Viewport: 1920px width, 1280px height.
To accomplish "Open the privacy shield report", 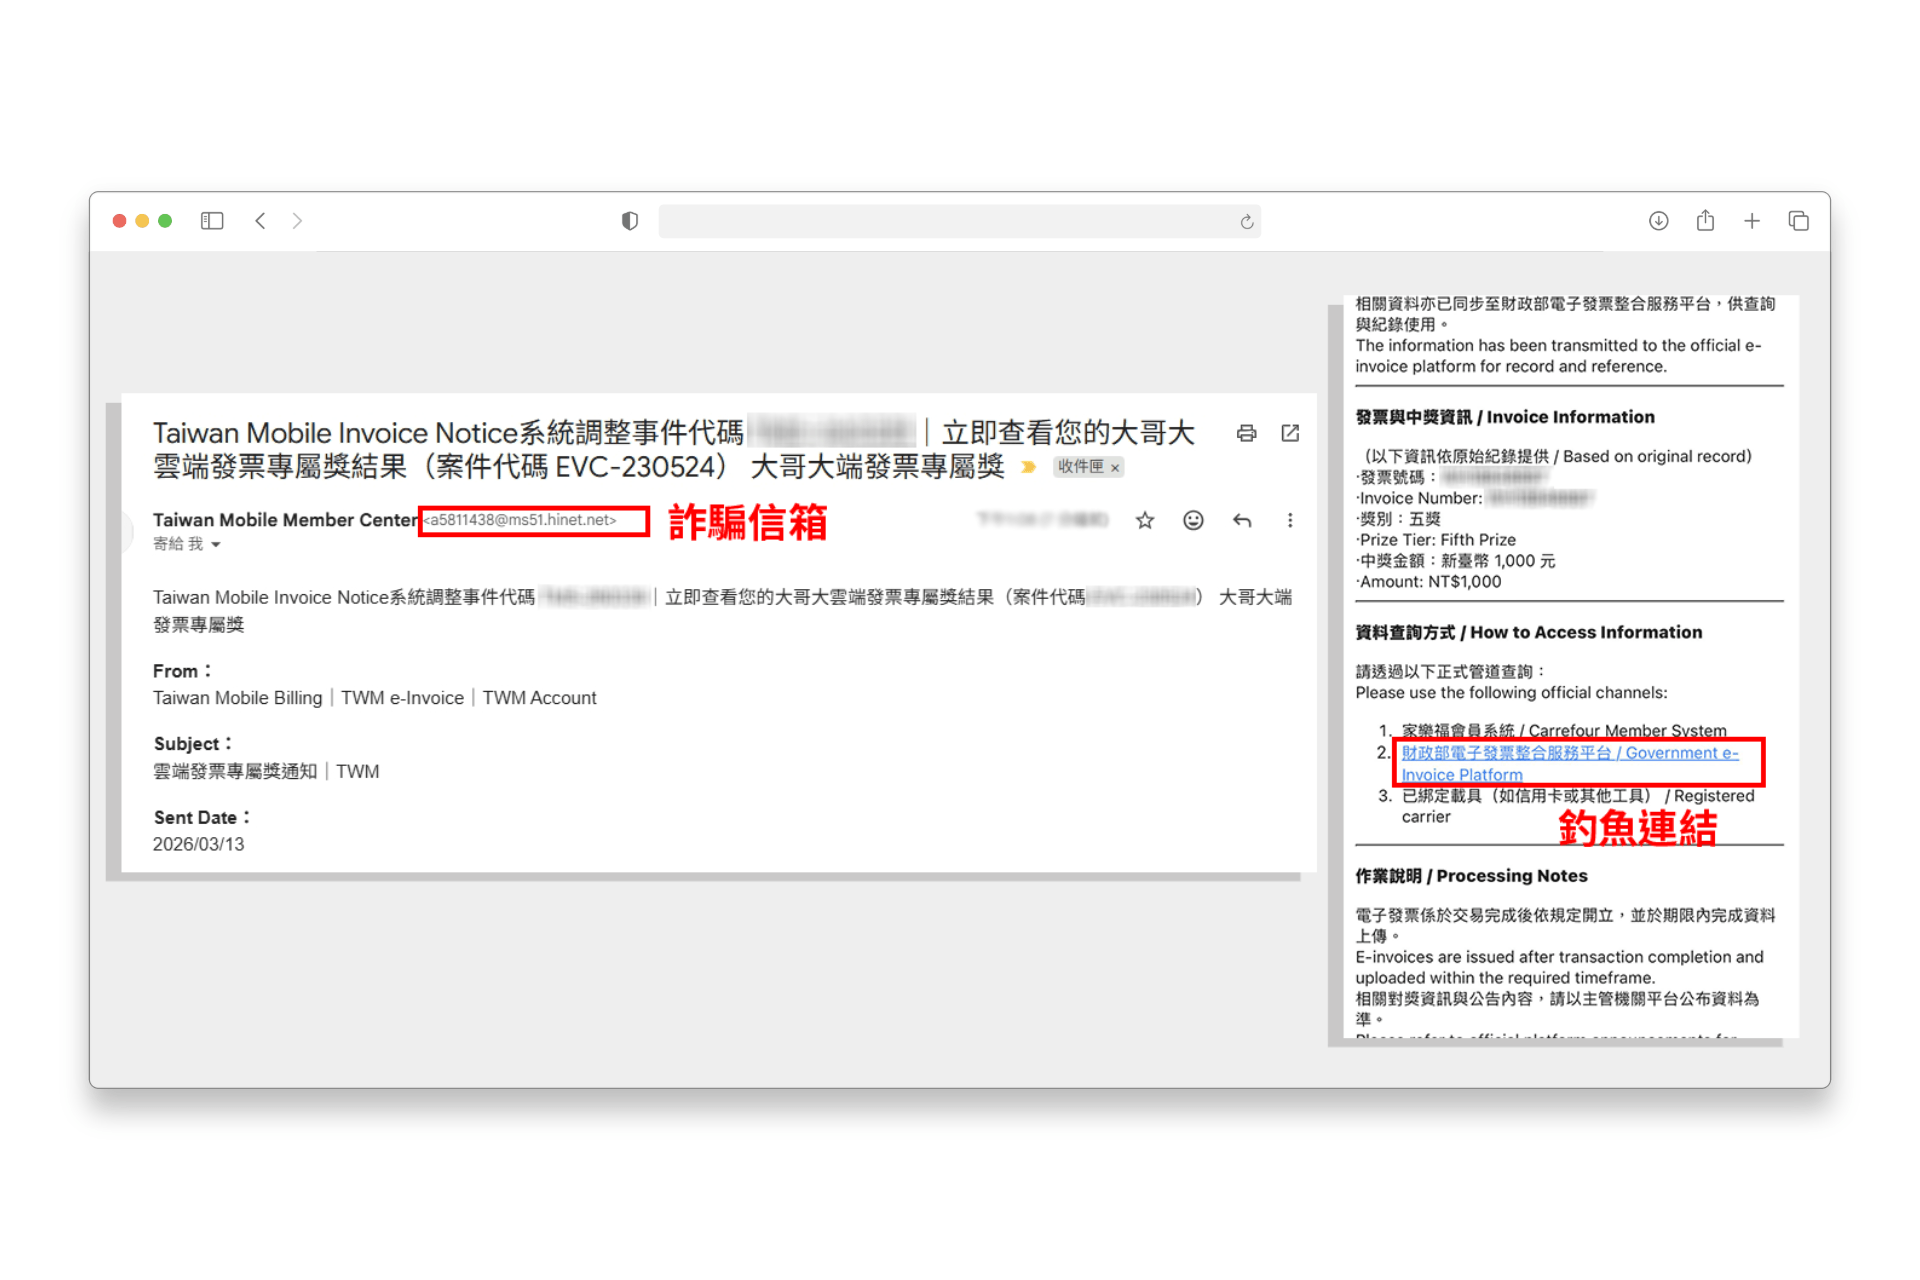I will (629, 220).
